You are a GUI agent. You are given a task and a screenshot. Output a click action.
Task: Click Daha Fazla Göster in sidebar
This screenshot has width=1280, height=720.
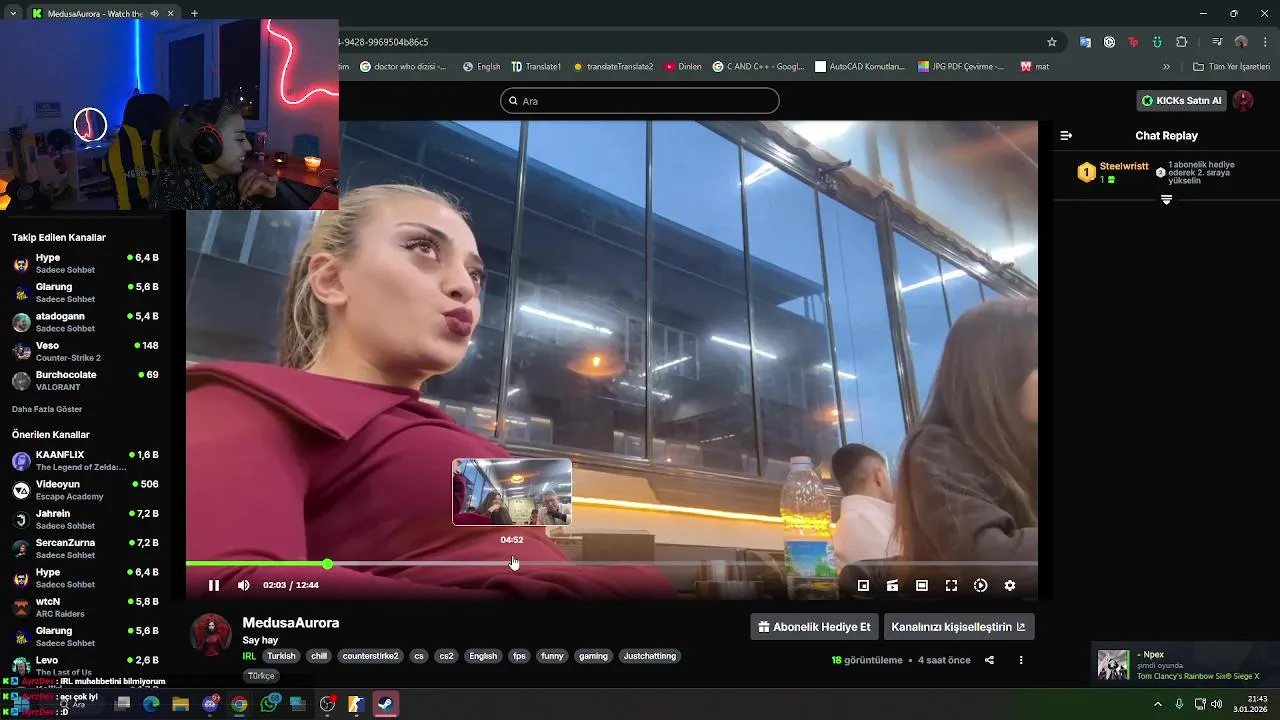click(47, 409)
